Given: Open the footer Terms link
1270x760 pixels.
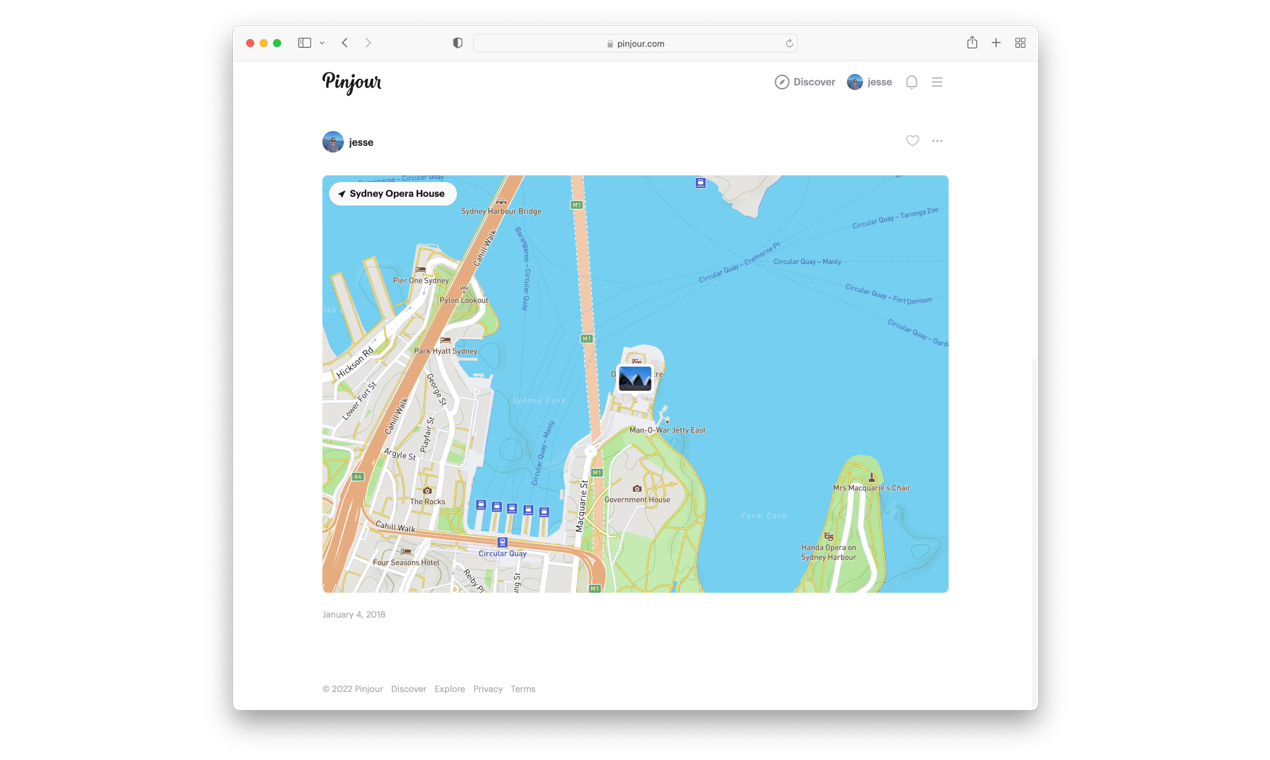Looking at the screenshot, I should [x=523, y=689].
